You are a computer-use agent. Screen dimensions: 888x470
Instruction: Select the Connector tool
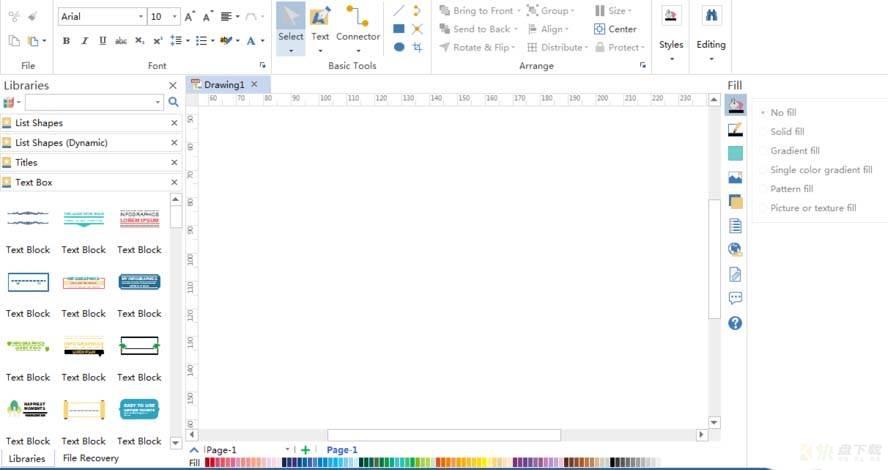pyautogui.click(x=358, y=28)
